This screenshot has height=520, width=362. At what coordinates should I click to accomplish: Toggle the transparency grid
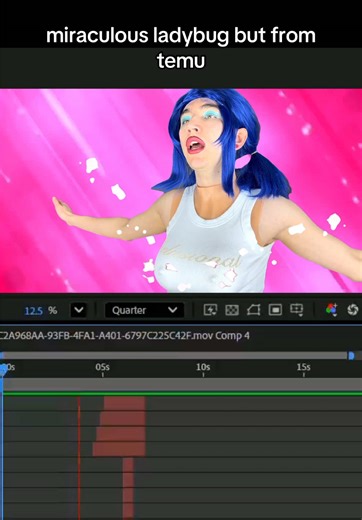(232, 310)
